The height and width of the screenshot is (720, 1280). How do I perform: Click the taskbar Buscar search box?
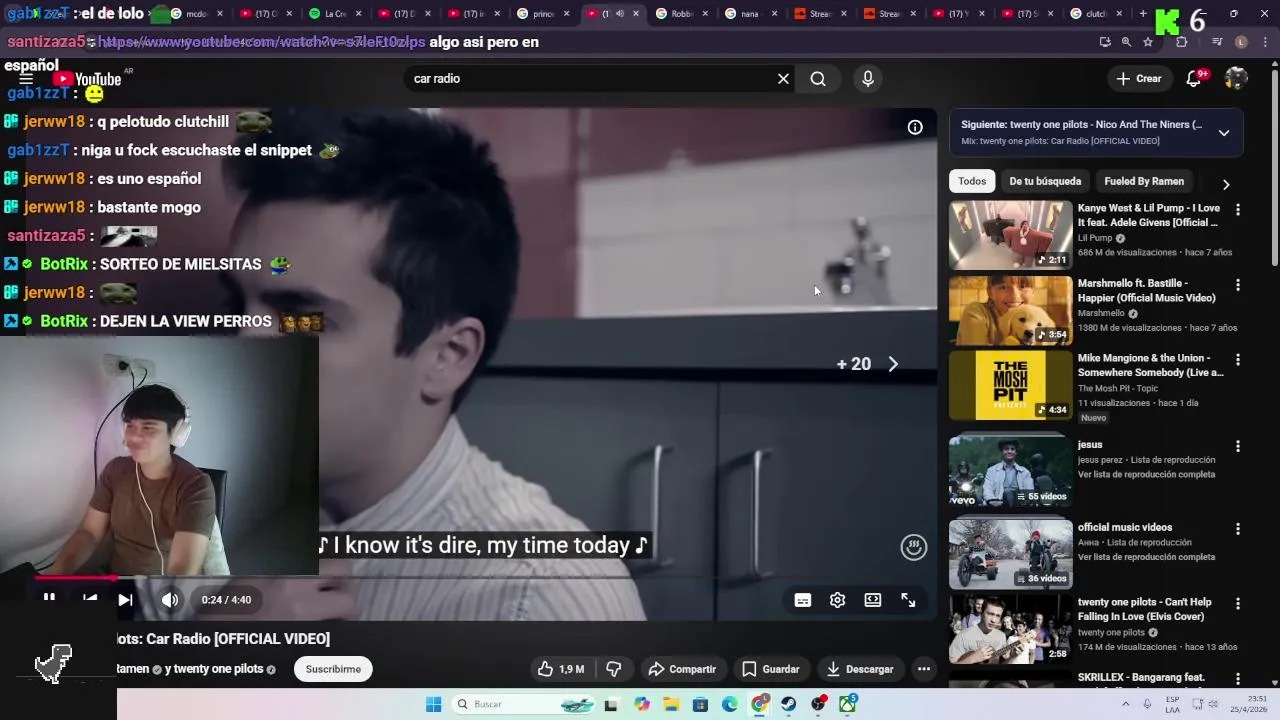tap(525, 705)
